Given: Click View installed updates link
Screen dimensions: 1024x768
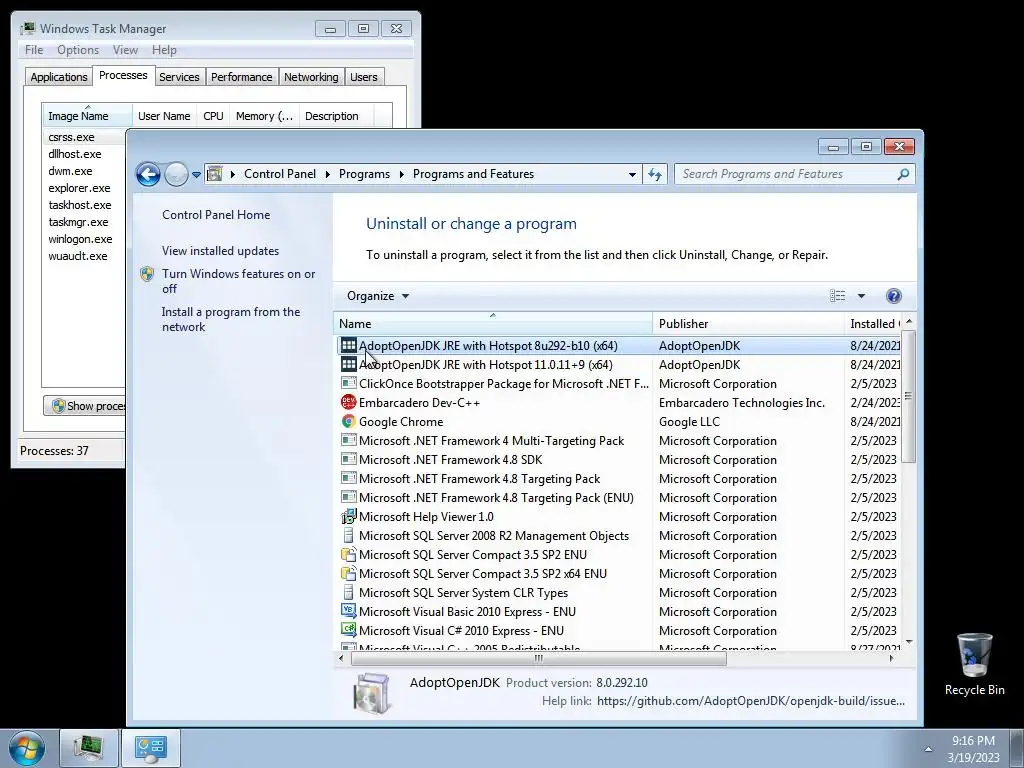Looking at the screenshot, I should (220, 251).
